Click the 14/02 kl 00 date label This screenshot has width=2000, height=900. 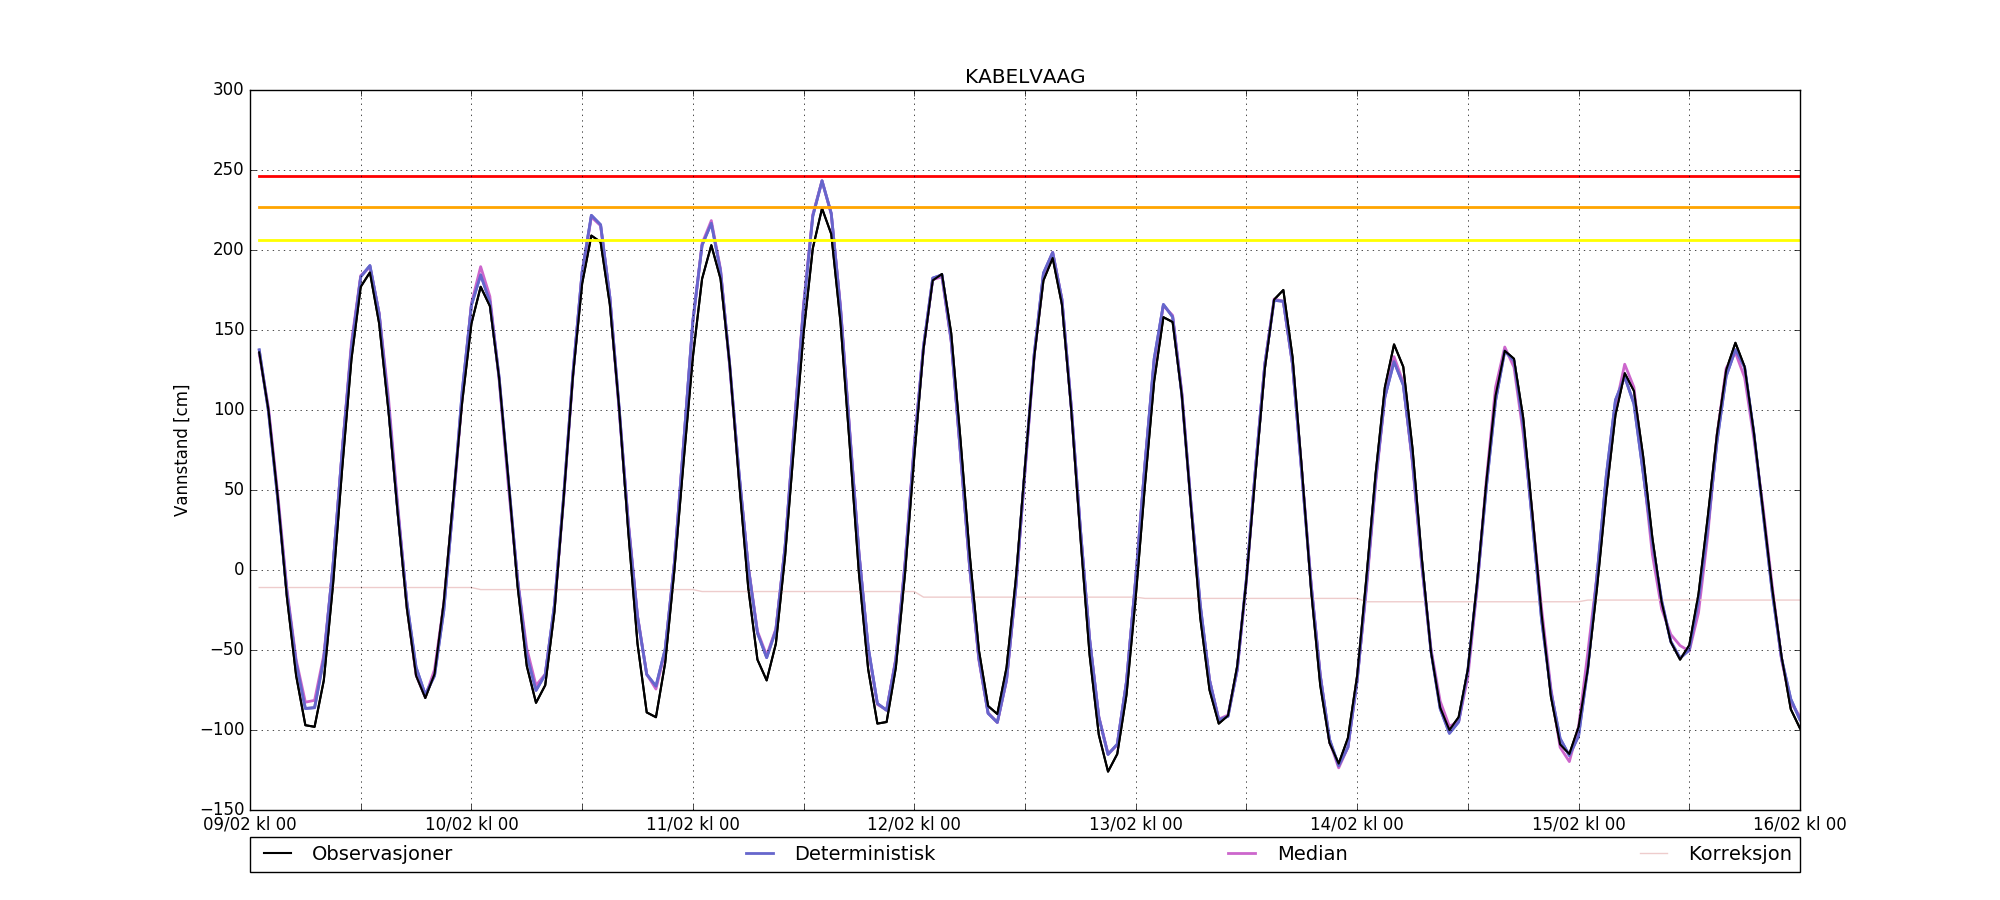pyautogui.click(x=1357, y=825)
